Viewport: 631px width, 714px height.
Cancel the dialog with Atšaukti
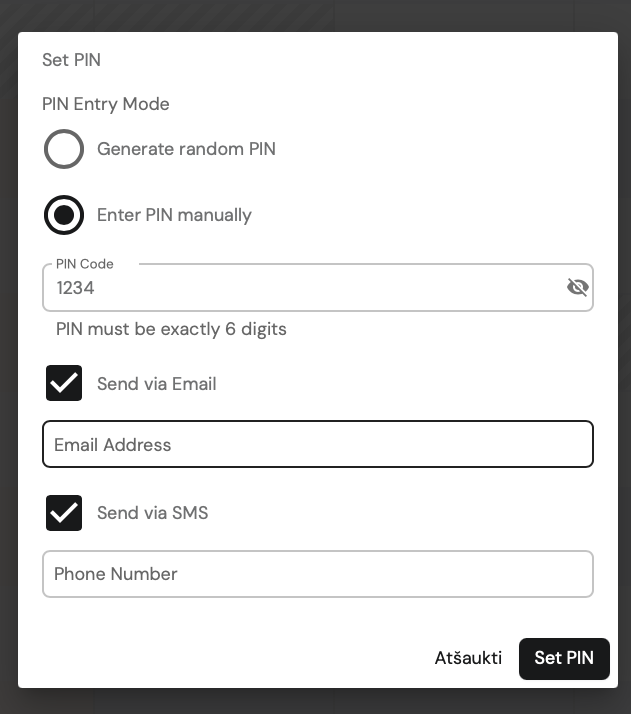[468, 658]
